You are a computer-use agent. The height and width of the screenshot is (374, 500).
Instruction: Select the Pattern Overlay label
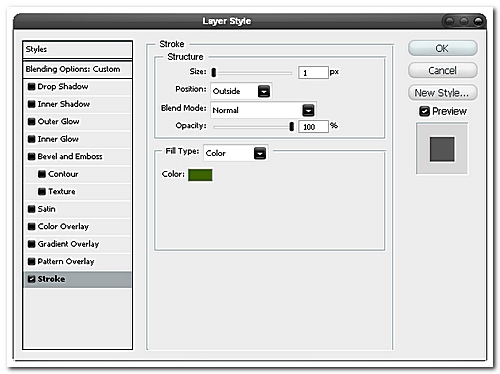[66, 261]
